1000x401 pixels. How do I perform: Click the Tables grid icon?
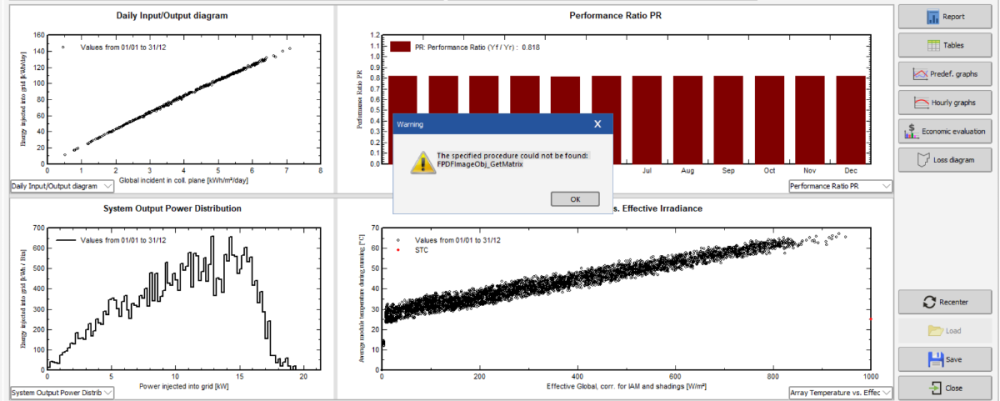tap(932, 46)
